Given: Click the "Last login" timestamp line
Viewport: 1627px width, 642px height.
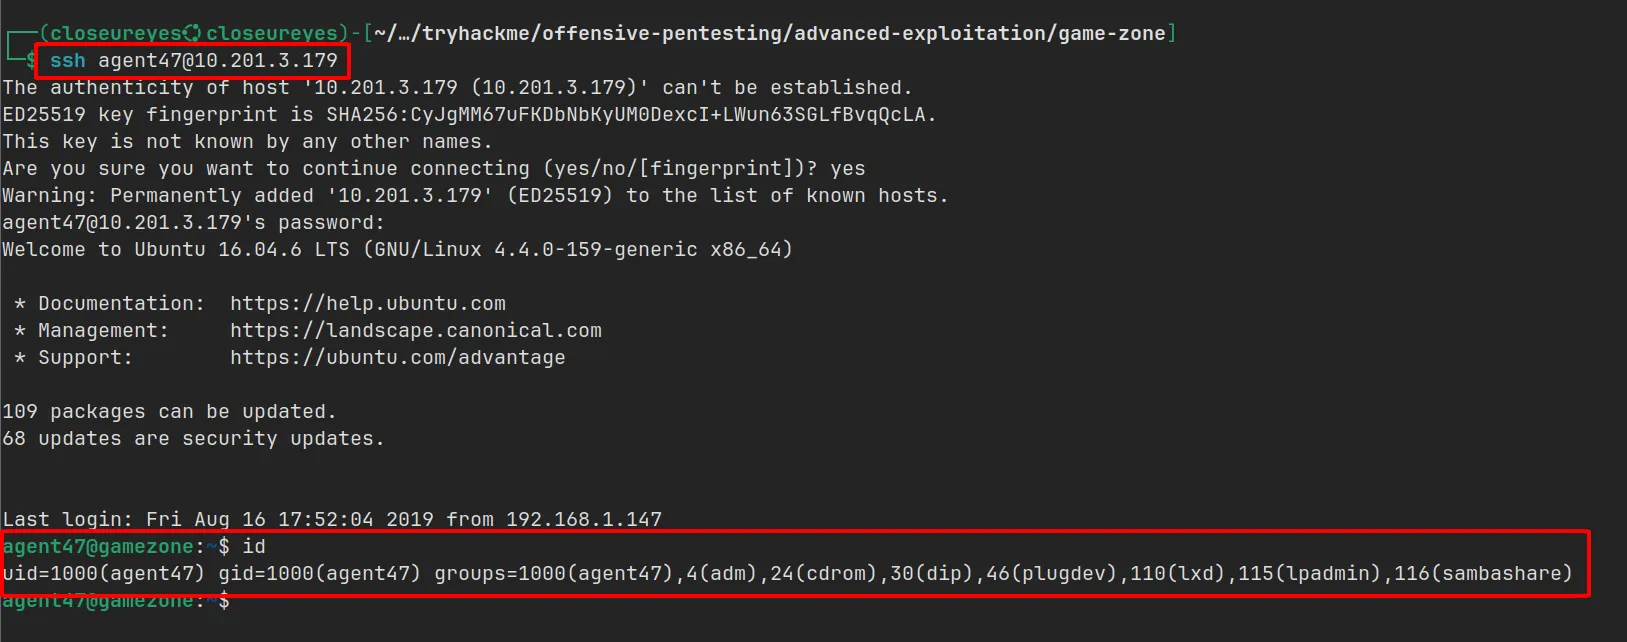Looking at the screenshot, I should coord(331,520).
